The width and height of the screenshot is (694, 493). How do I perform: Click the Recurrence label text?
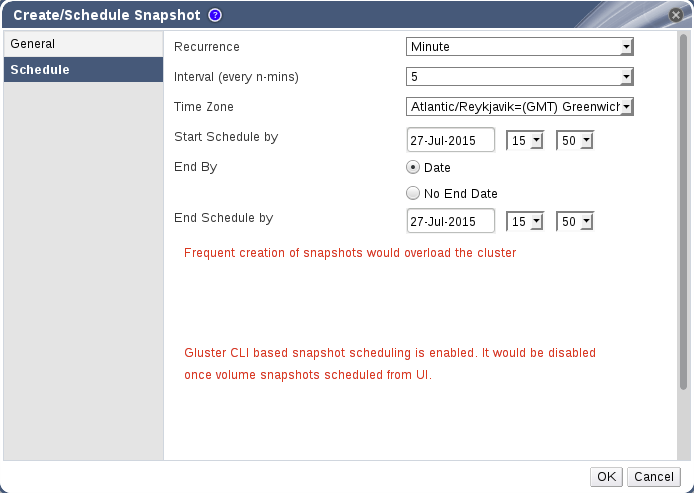pyautogui.click(x=207, y=47)
